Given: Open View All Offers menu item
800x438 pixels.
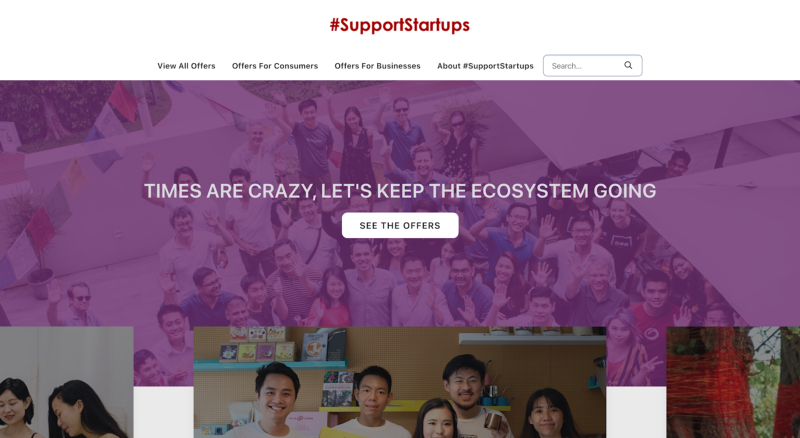Looking at the screenshot, I should pos(186,66).
